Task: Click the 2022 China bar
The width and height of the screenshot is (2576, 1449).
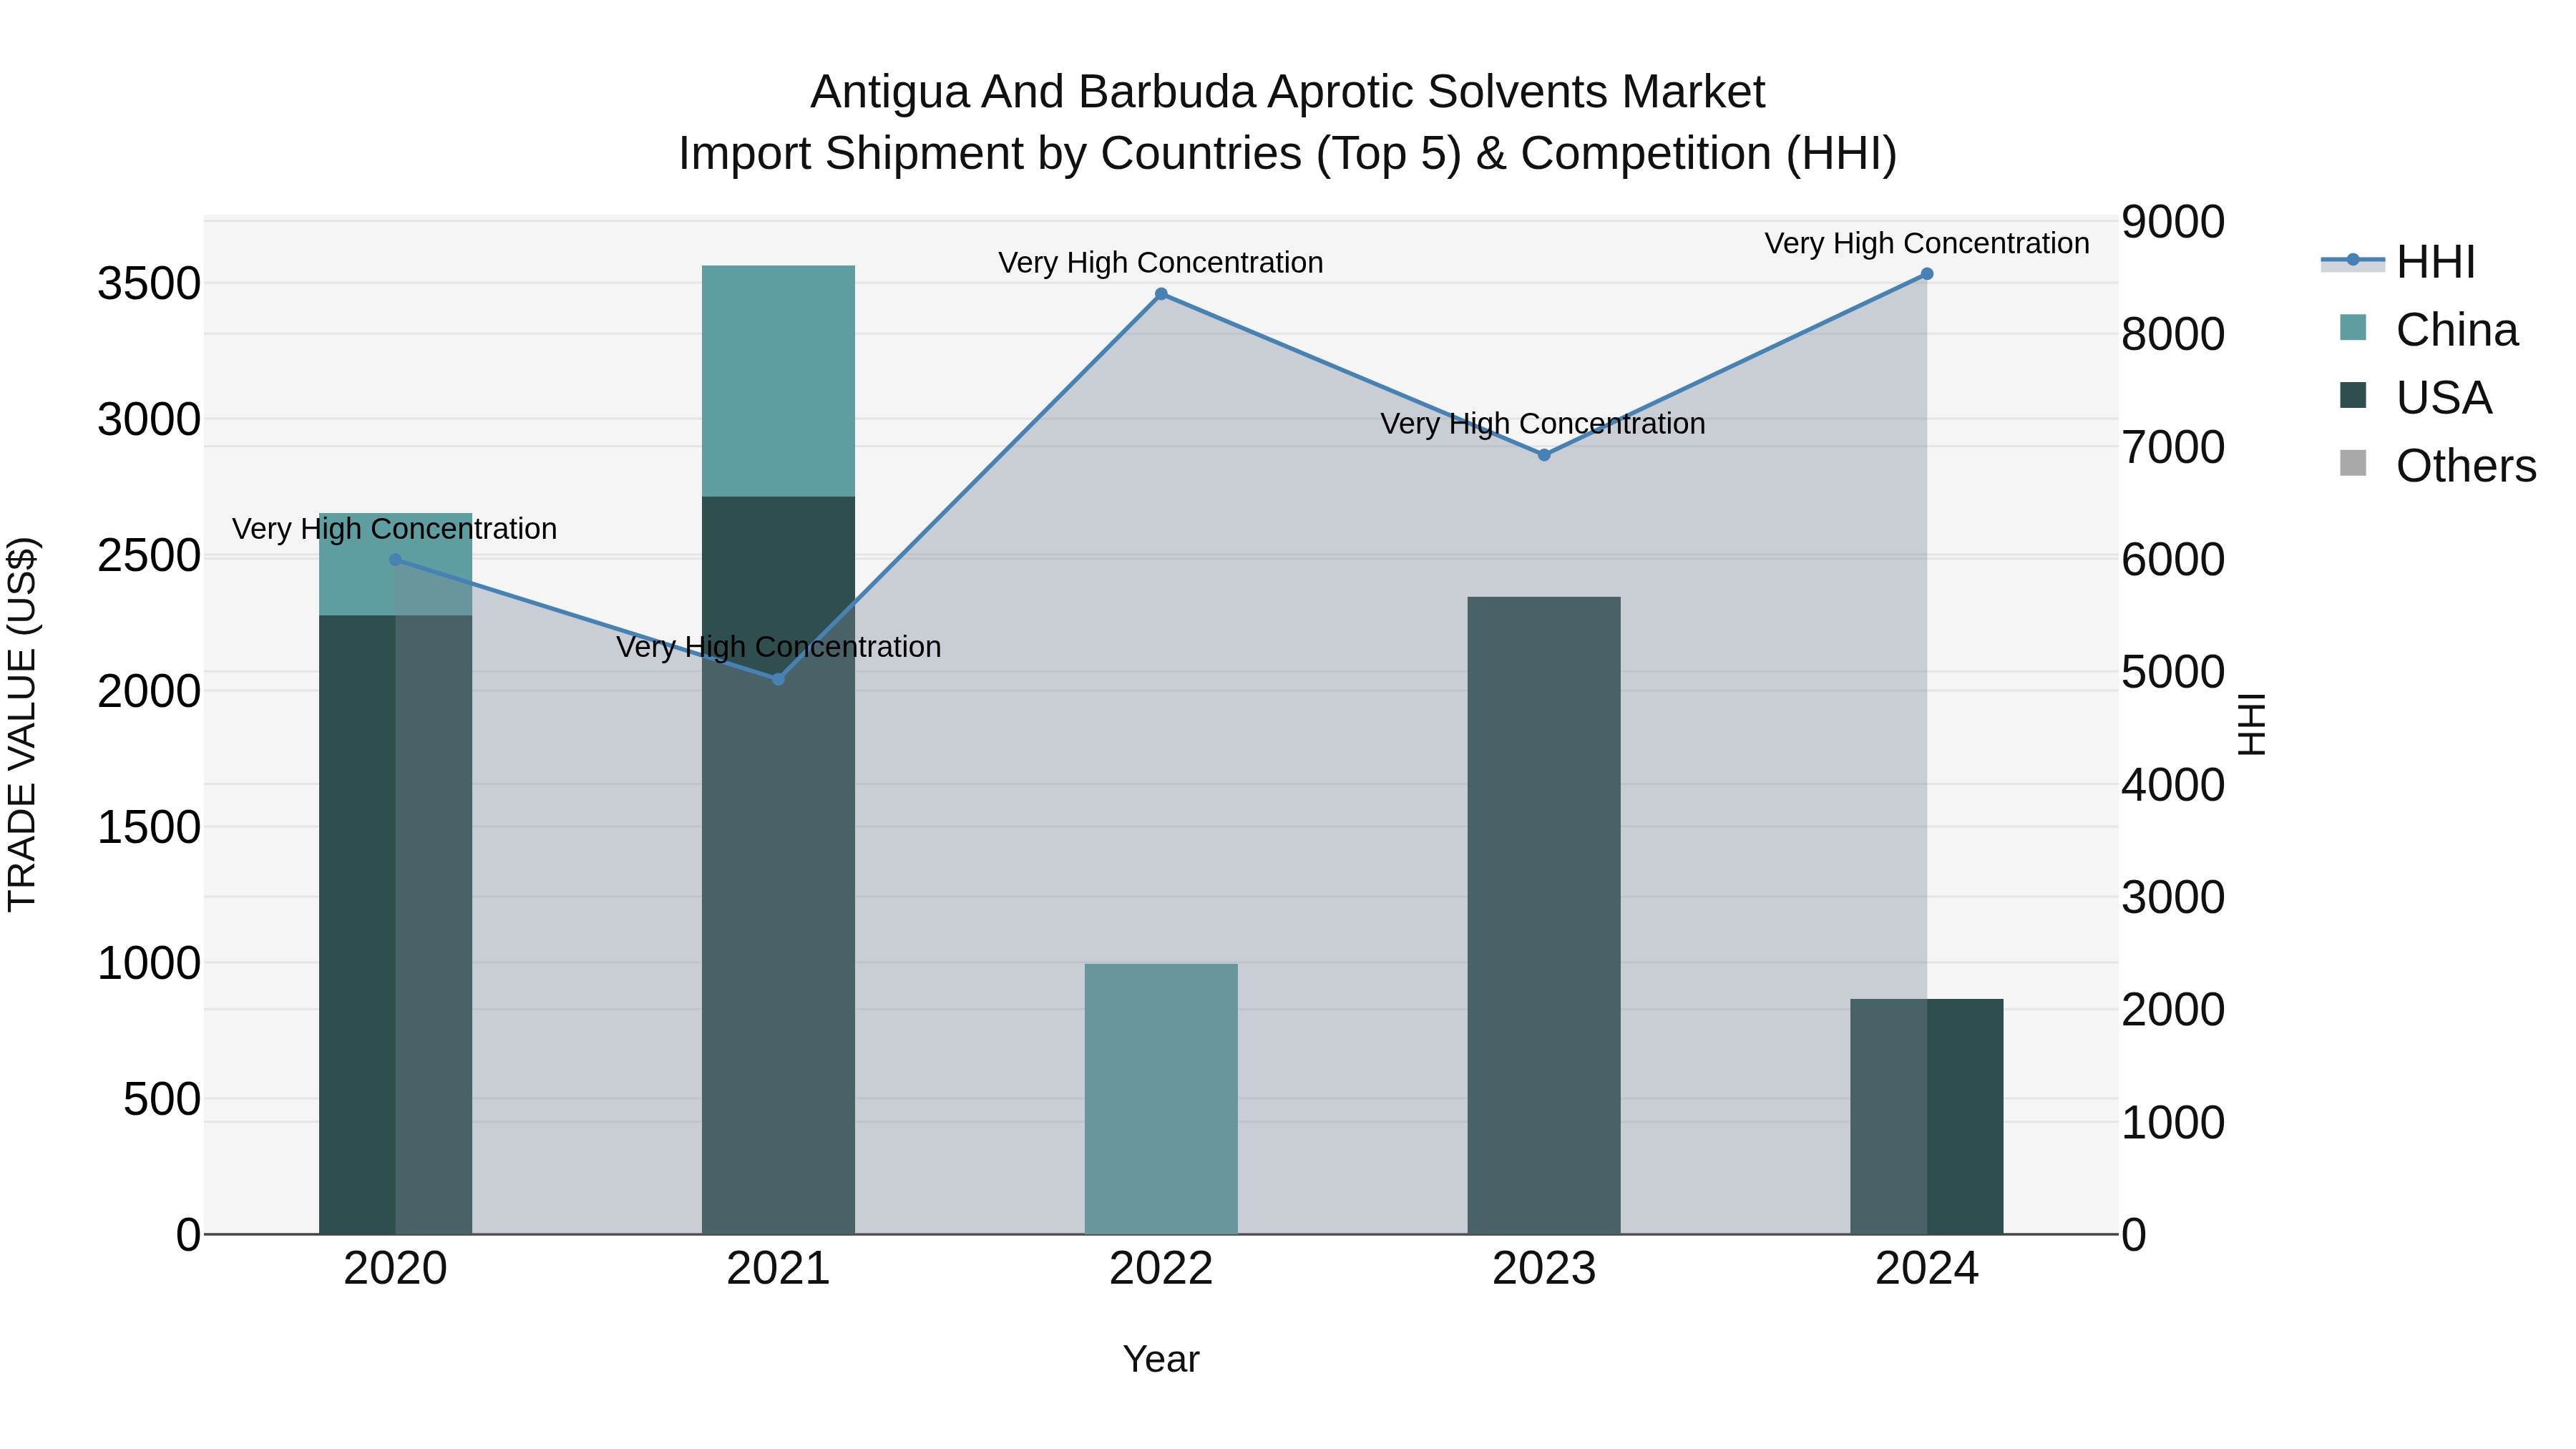Action: click(1161, 1099)
